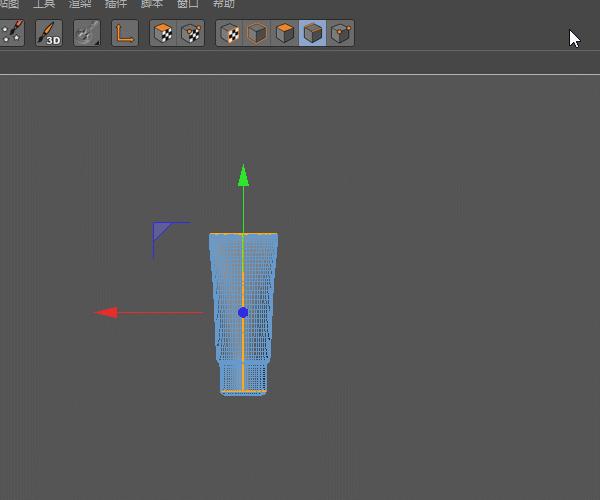Click the red X-axis arrow handle
This screenshot has height=500, width=600.
pos(106,312)
